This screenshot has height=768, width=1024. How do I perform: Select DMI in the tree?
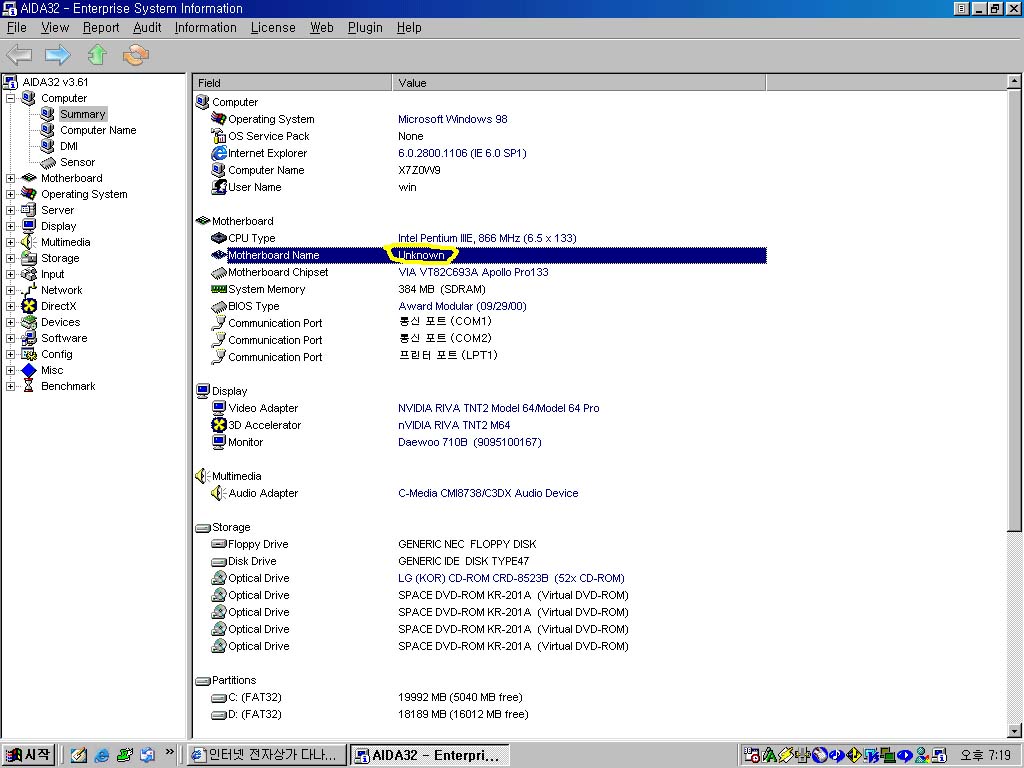tap(69, 146)
